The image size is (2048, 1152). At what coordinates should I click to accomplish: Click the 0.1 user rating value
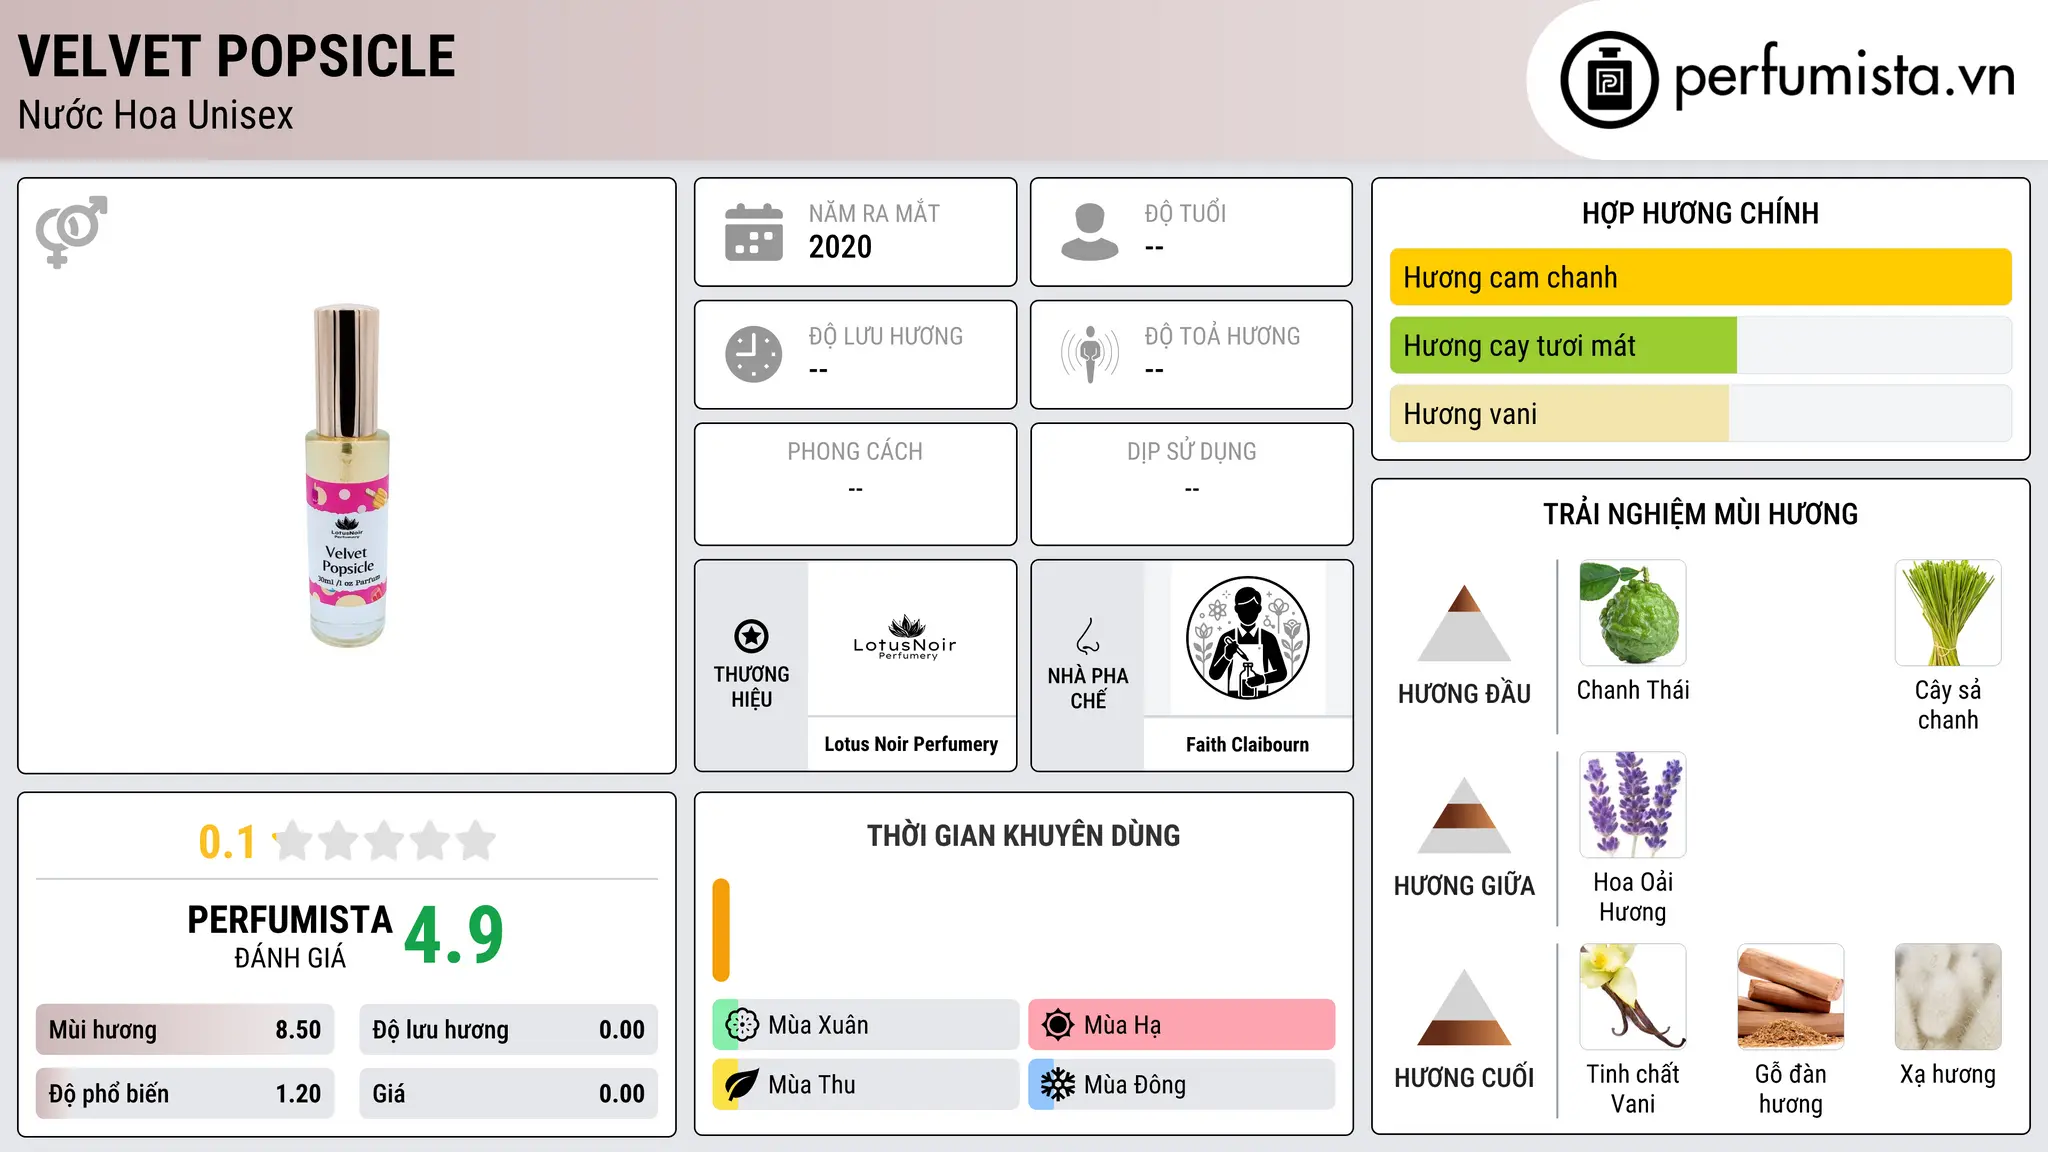(227, 842)
